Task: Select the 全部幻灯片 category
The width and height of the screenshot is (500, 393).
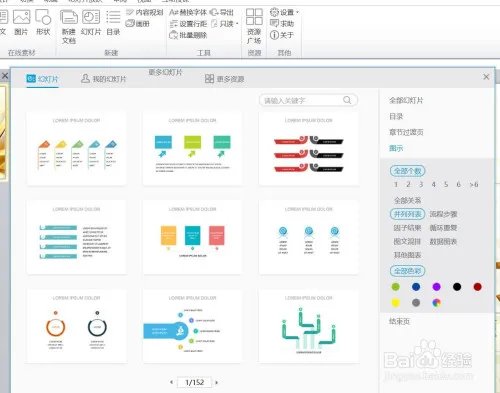Action: click(406, 100)
